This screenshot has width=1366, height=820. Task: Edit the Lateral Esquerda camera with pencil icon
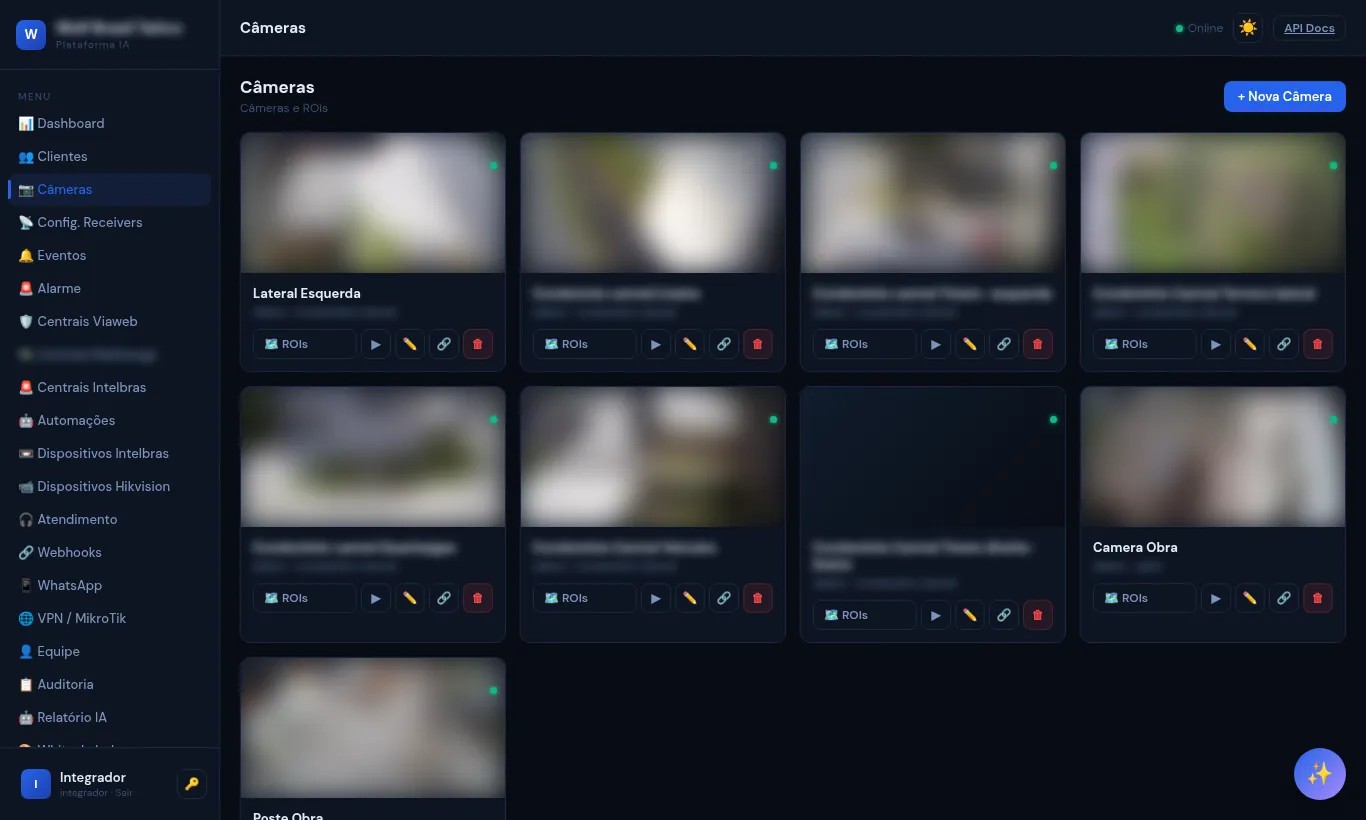[x=410, y=344]
